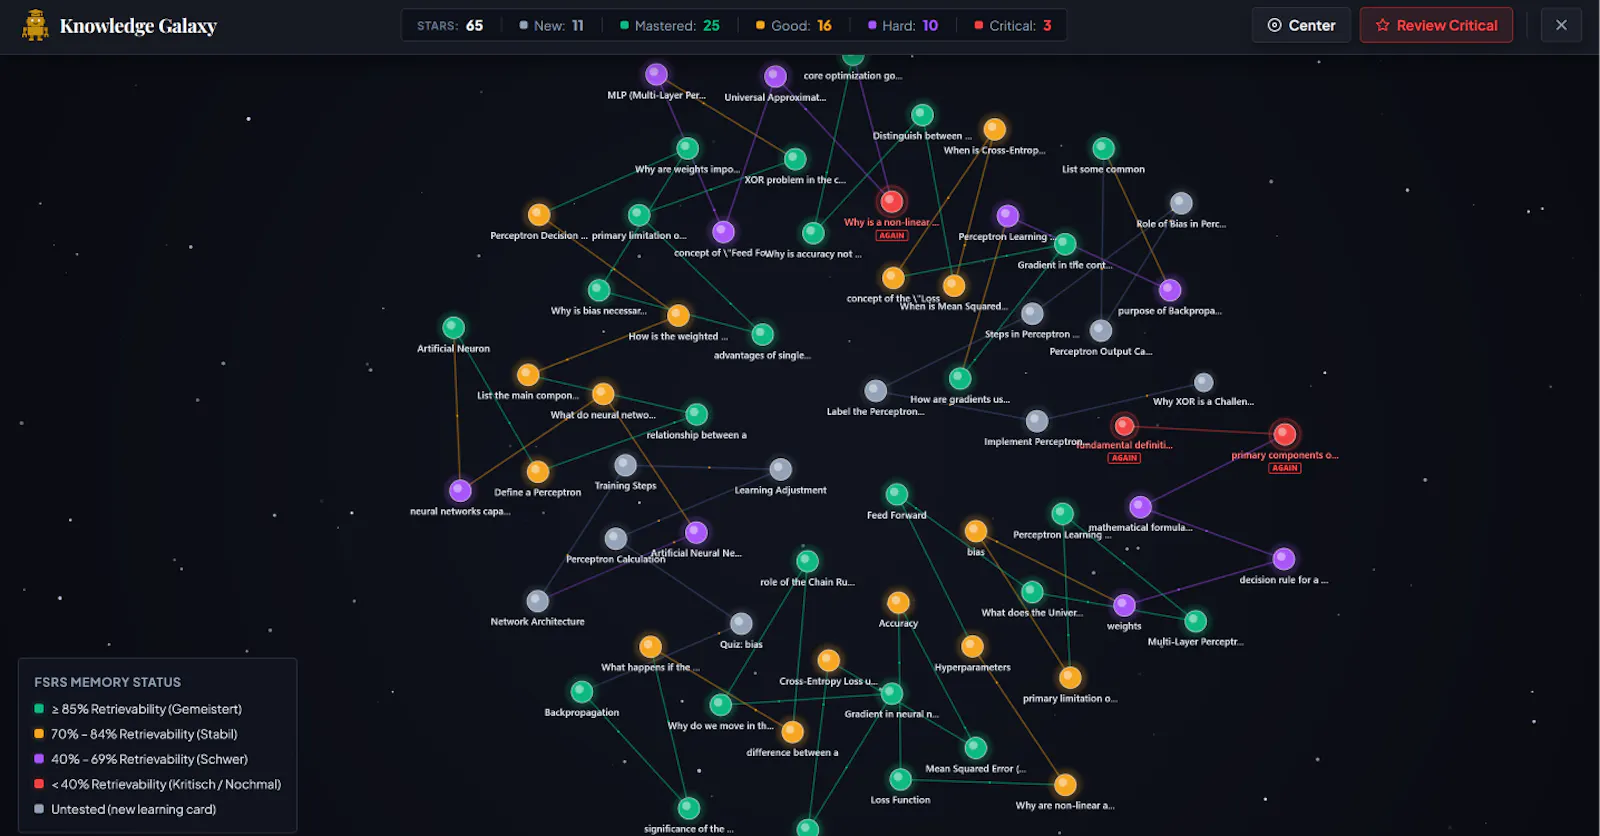Select the purple weights star node
This screenshot has width=1600, height=836.
point(1124,605)
